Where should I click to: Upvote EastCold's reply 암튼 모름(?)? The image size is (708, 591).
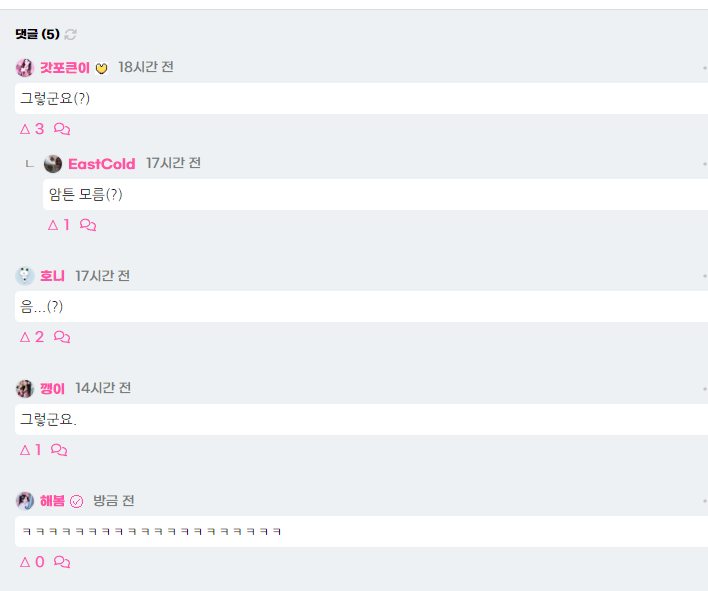click(x=59, y=225)
